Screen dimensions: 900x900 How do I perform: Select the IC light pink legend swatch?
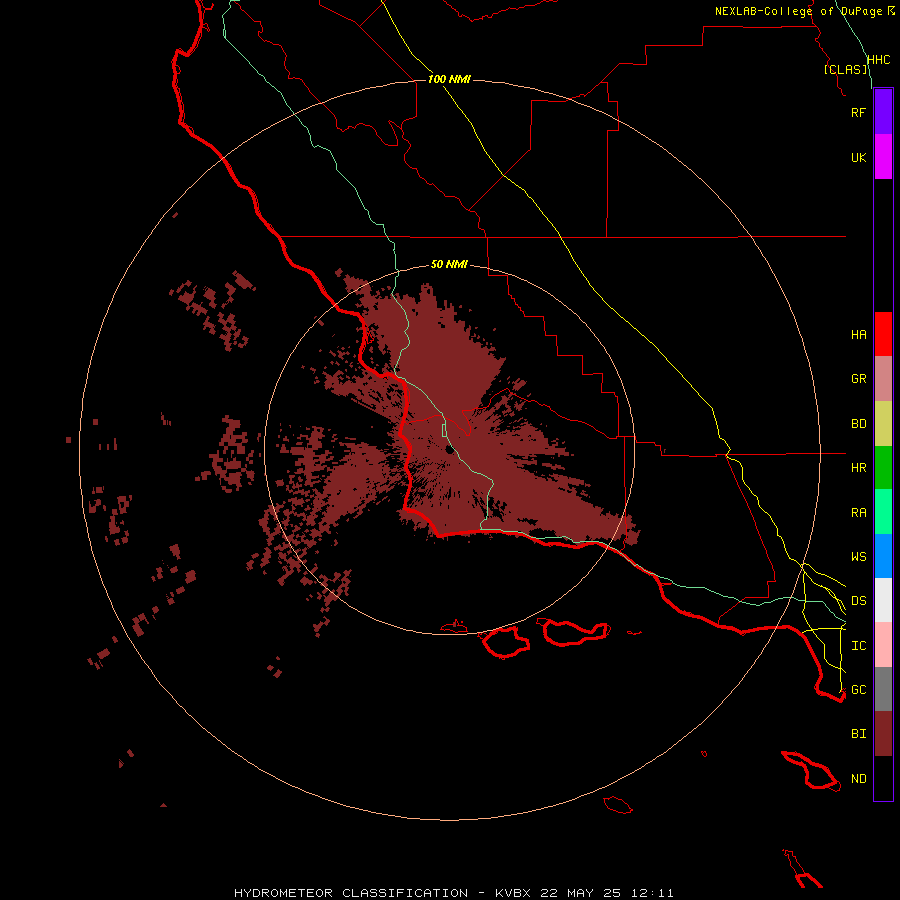[x=883, y=645]
